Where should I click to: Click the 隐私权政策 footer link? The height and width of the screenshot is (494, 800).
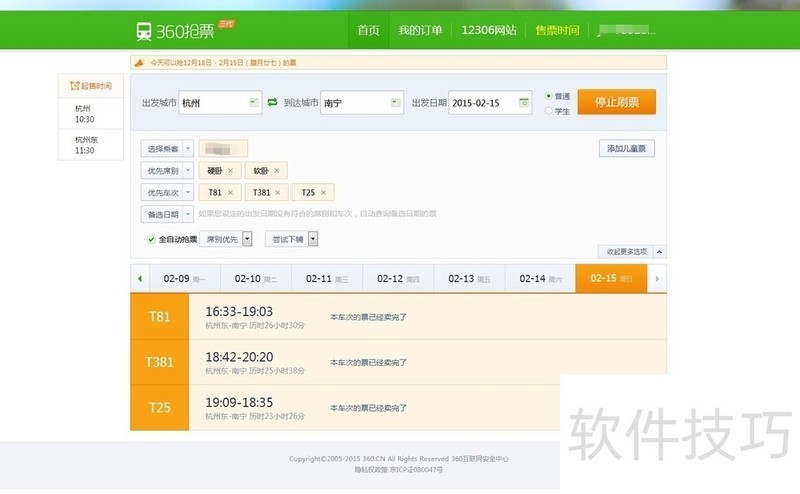click(x=371, y=470)
